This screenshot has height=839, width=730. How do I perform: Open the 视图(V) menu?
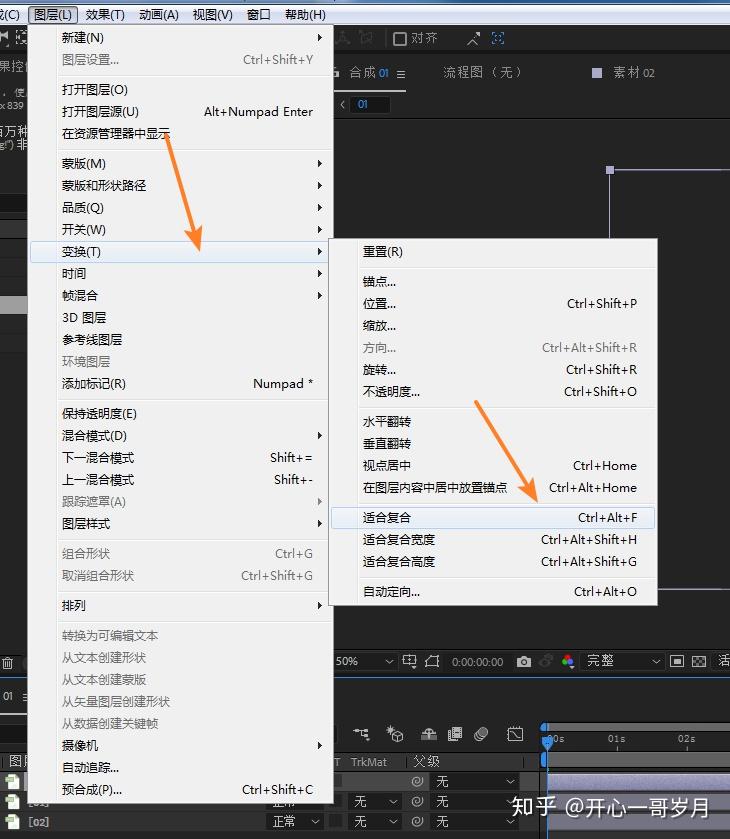point(212,14)
